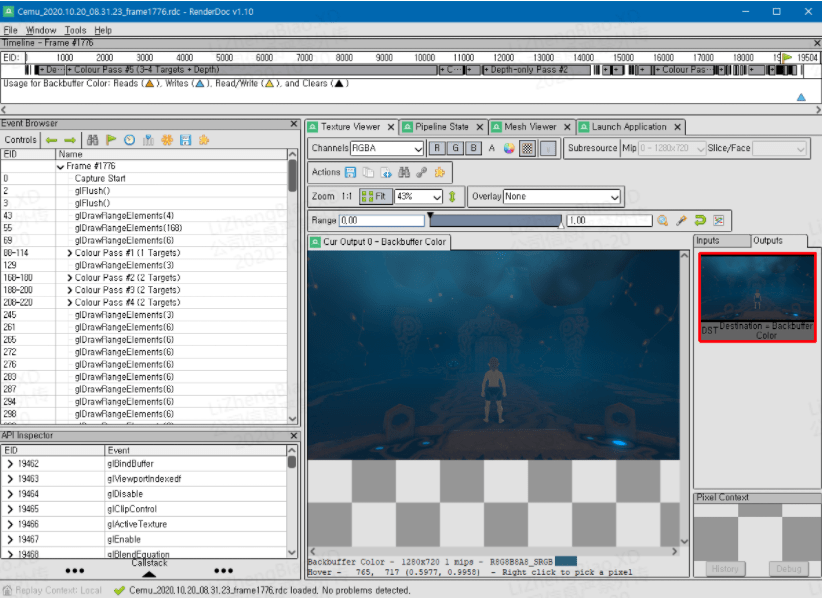The height and width of the screenshot is (598, 822).
Task: Save the texture using the Actions floppy icon
Action: tap(350, 172)
